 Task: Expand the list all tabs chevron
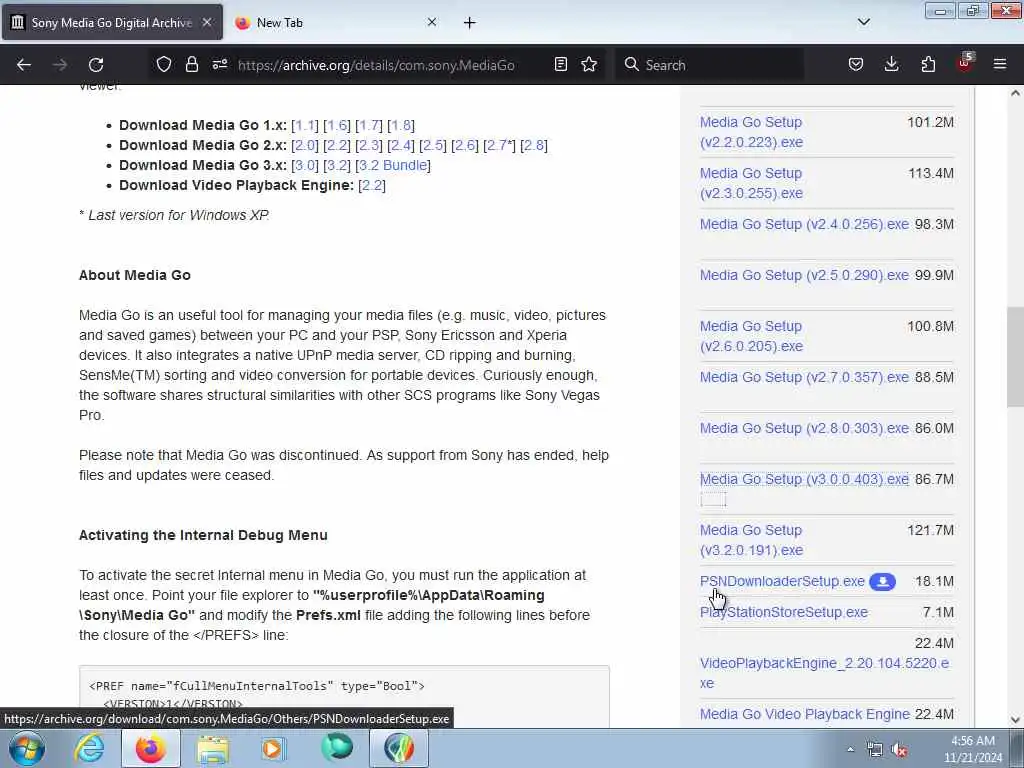[x=863, y=22]
